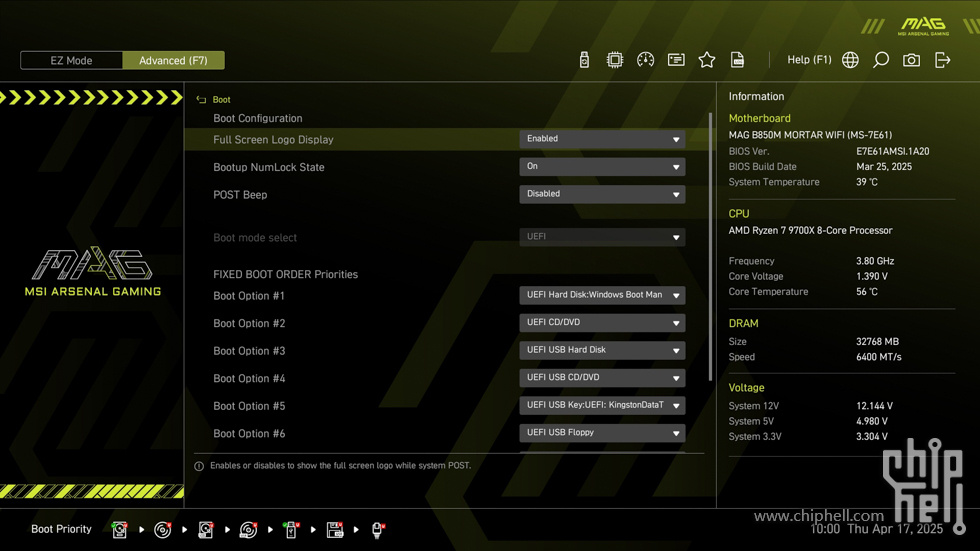980x551 pixels.
Task: Expand Boot Option #3 UEFI USB Hard Disk dropdown
Action: tap(602, 350)
